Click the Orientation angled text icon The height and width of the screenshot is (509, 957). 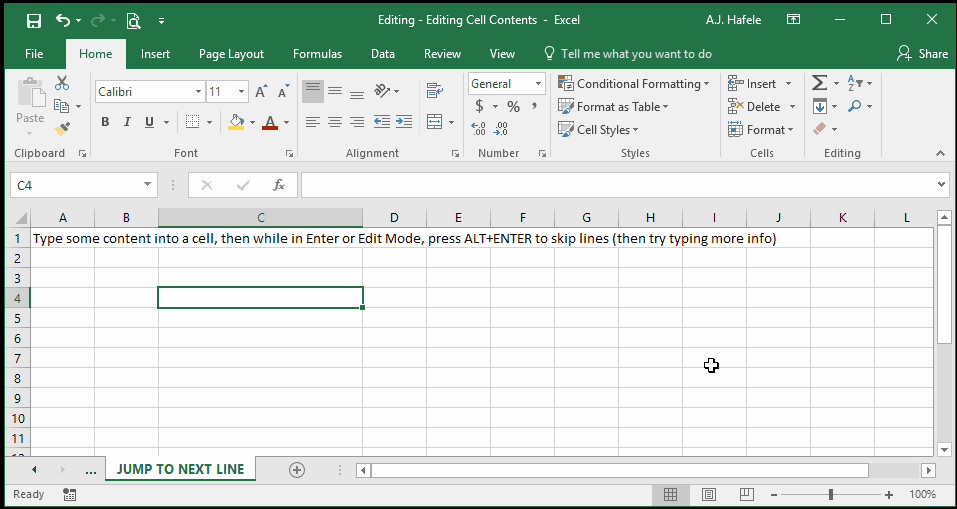click(382, 91)
